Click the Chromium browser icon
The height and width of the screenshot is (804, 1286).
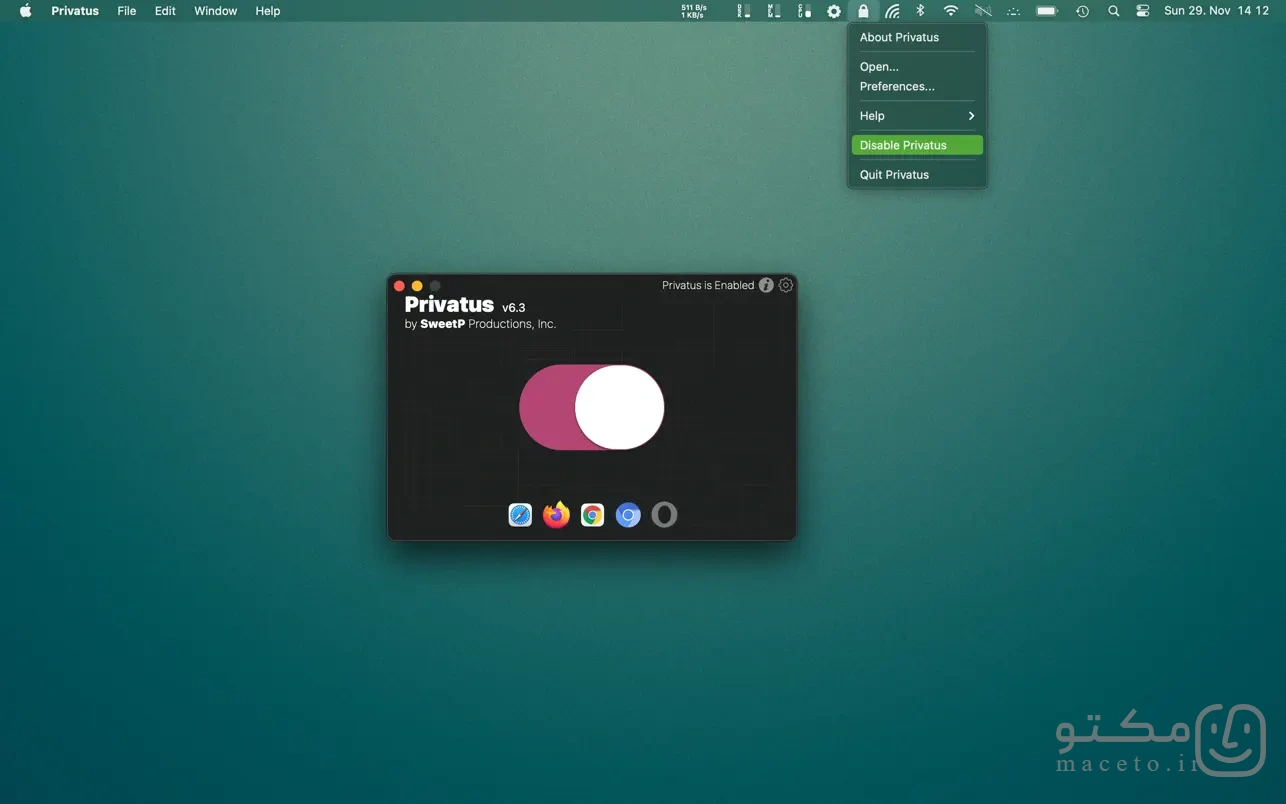pos(628,515)
